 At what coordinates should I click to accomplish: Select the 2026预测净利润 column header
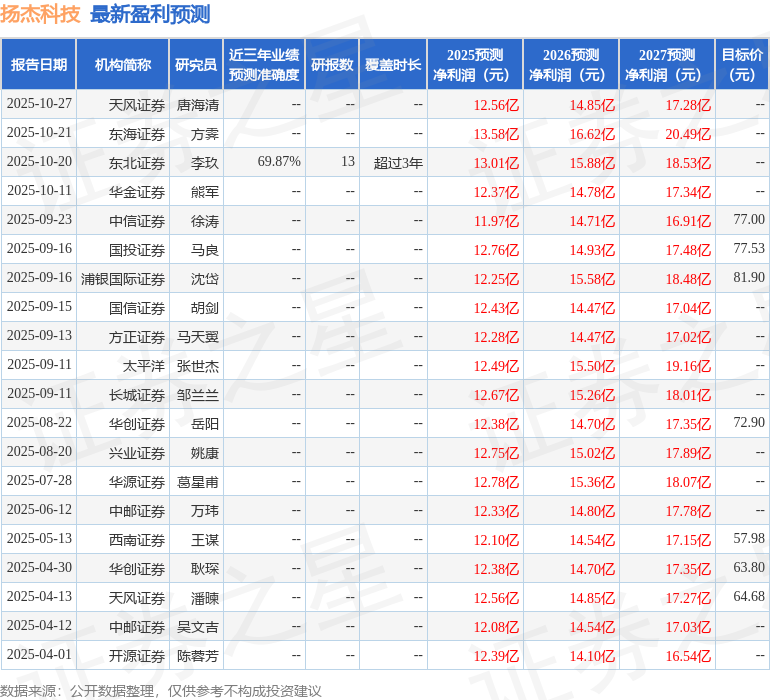(x=571, y=65)
